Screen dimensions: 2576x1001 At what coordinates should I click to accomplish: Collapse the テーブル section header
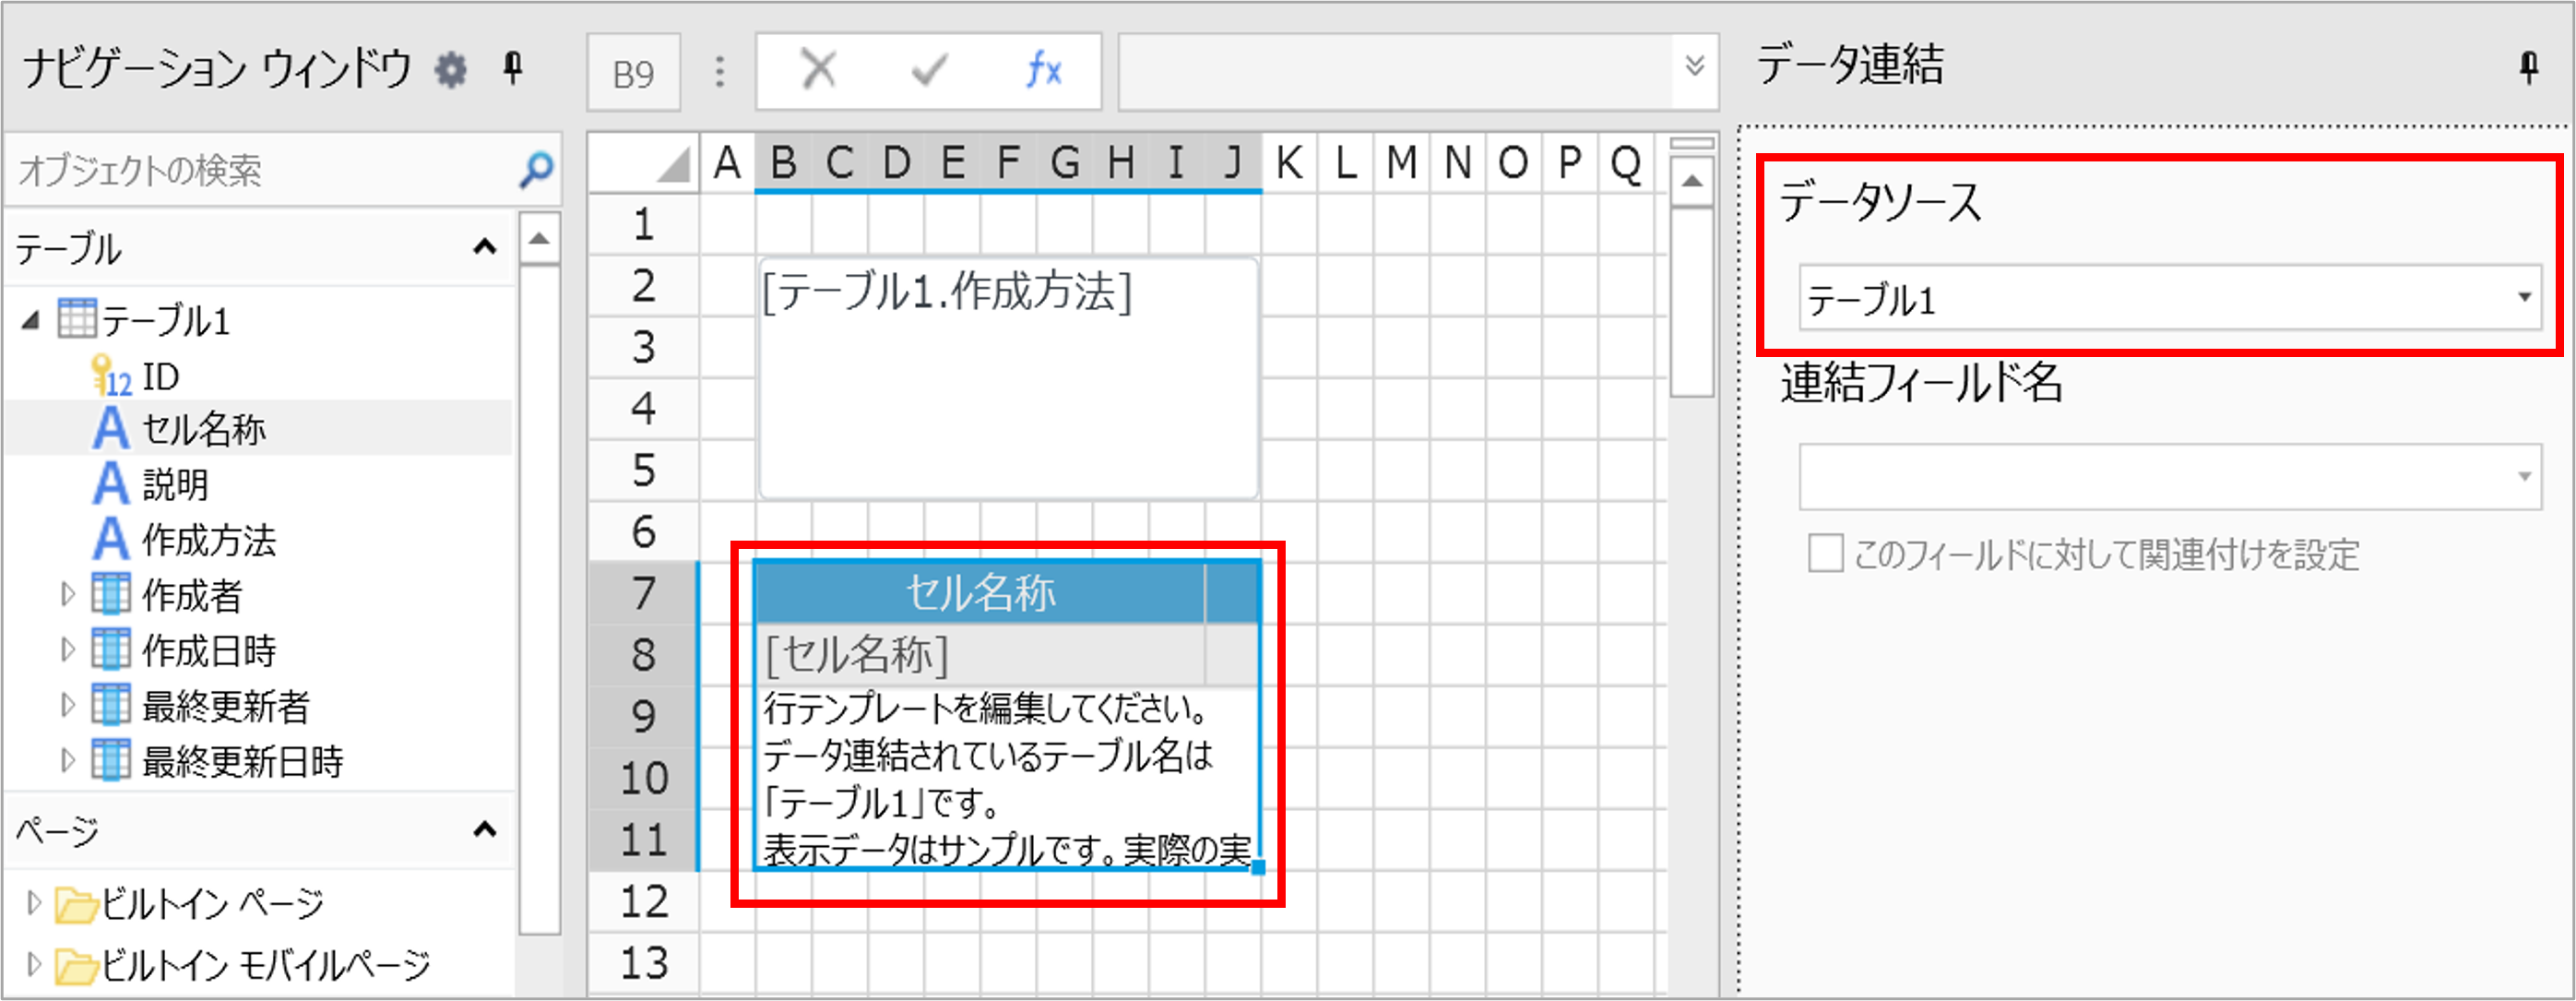(485, 247)
